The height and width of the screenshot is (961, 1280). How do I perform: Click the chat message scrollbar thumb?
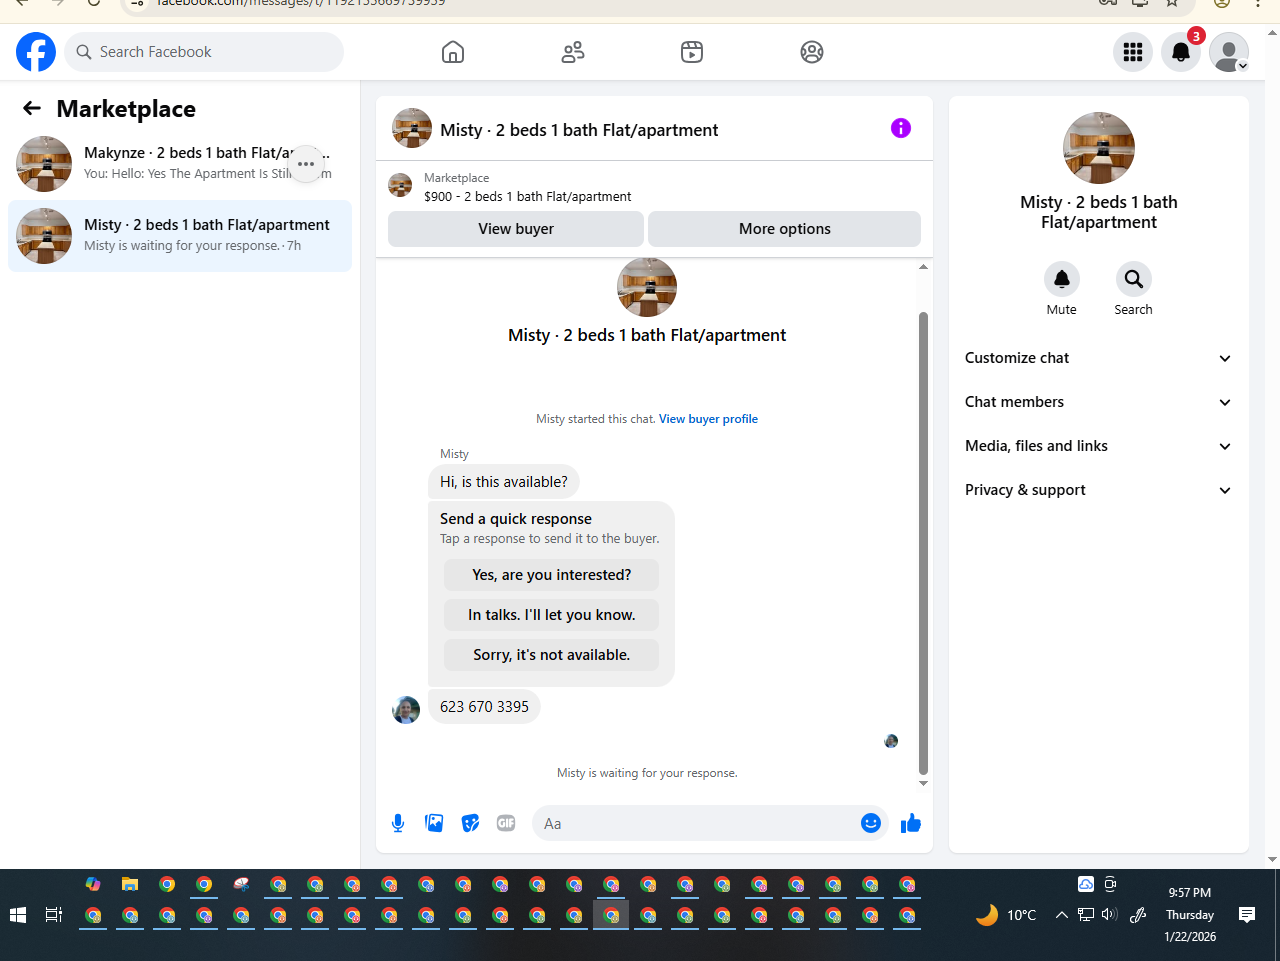point(923,543)
